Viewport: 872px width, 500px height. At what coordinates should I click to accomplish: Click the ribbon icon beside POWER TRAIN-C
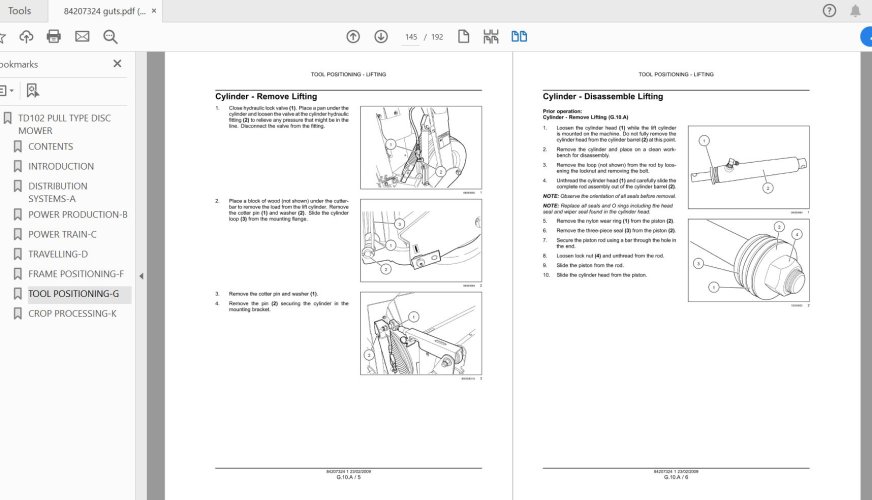tap(18, 234)
